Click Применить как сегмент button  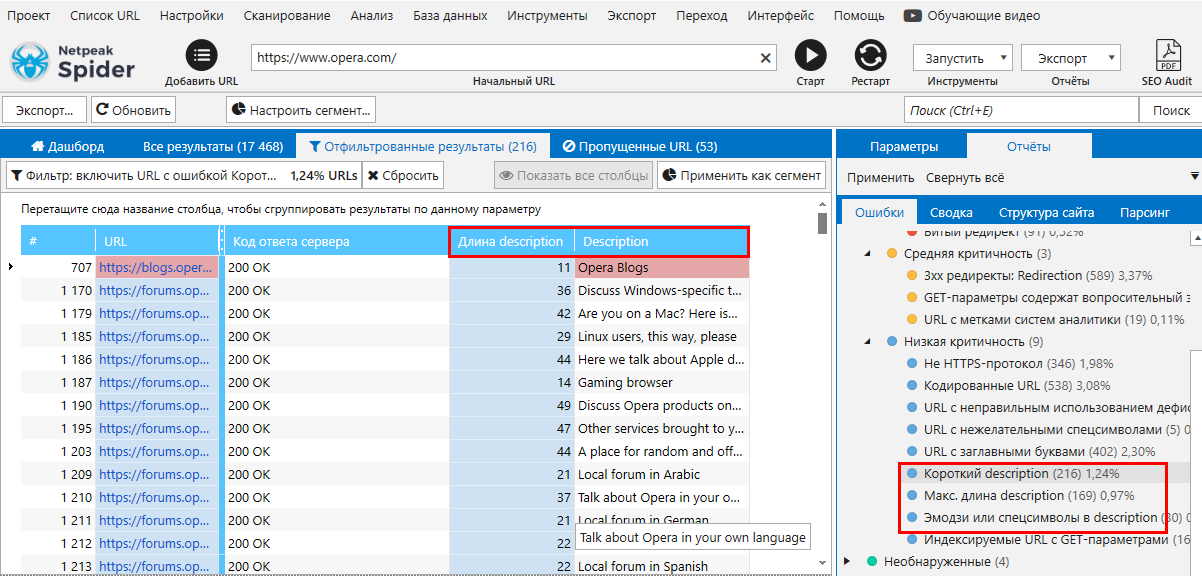[x=741, y=175]
